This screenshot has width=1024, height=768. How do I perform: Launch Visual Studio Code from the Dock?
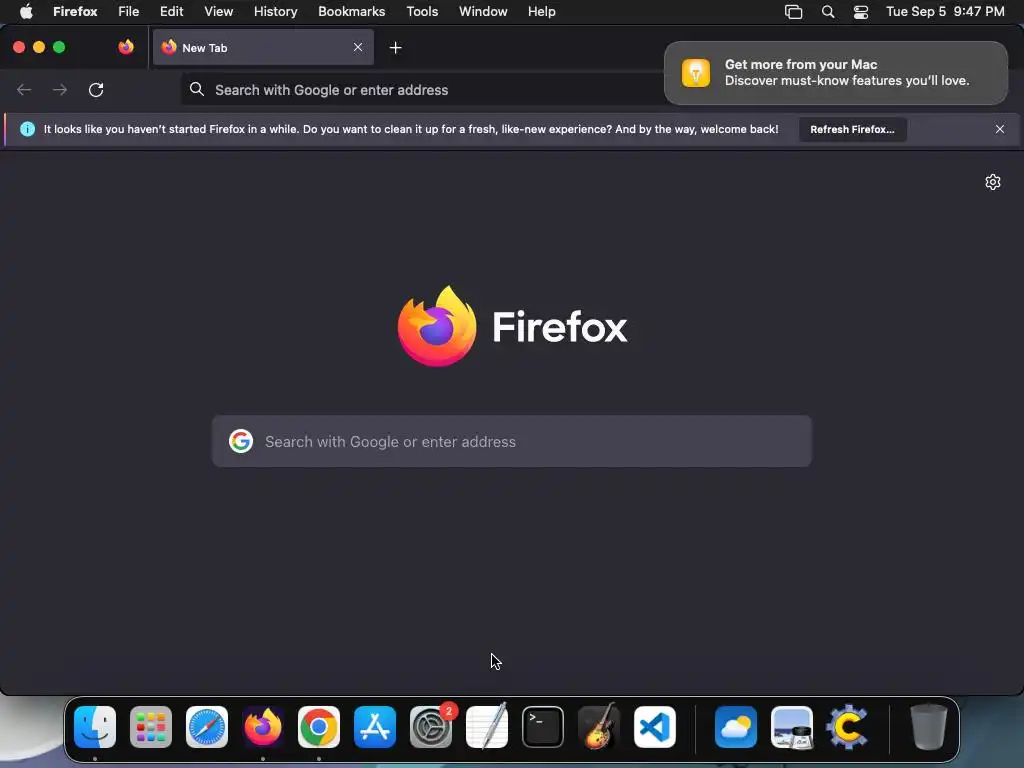(x=655, y=727)
